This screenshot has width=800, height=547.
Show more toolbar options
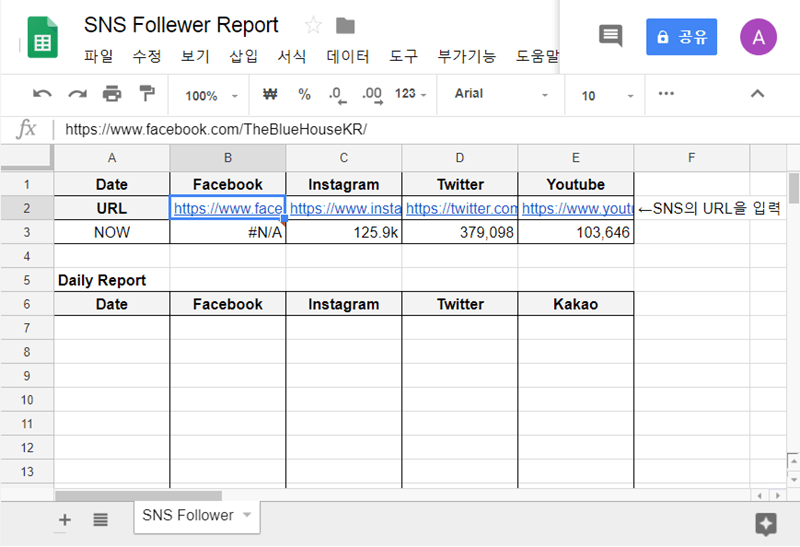pyautogui.click(x=666, y=93)
